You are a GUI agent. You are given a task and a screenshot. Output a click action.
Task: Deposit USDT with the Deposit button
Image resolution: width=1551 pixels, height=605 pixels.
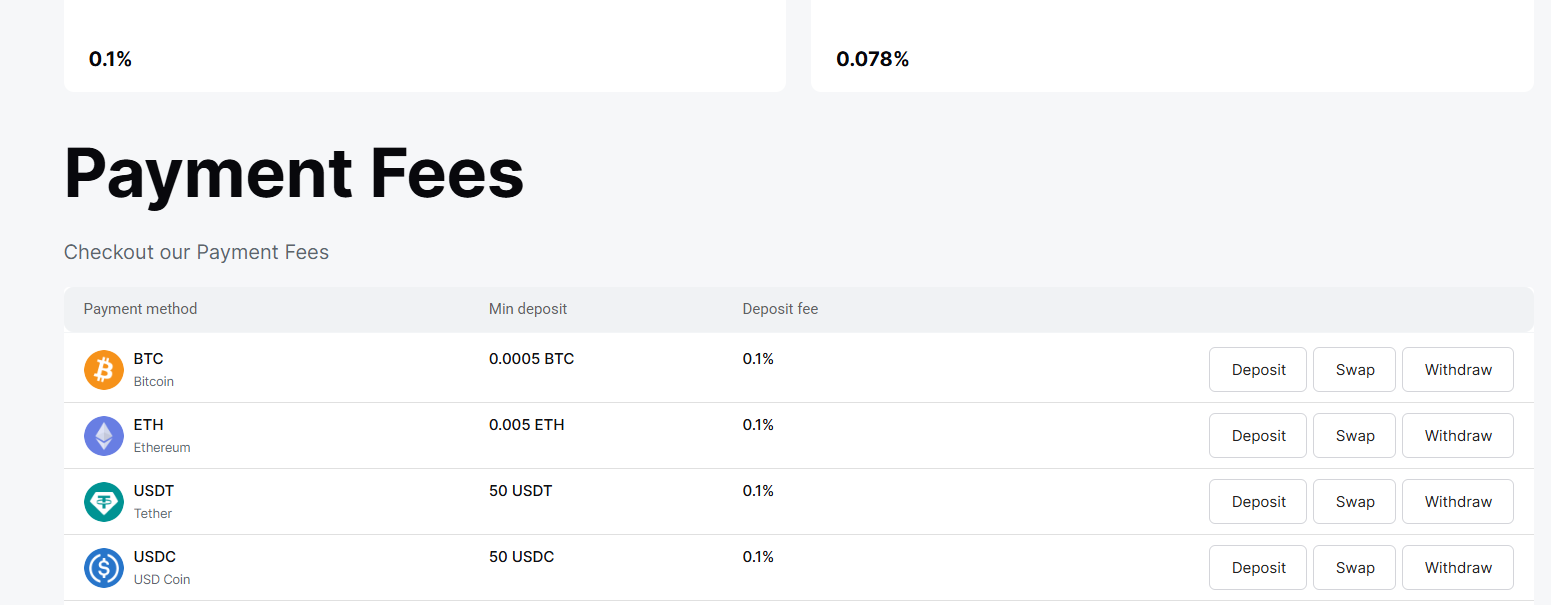pos(1258,502)
